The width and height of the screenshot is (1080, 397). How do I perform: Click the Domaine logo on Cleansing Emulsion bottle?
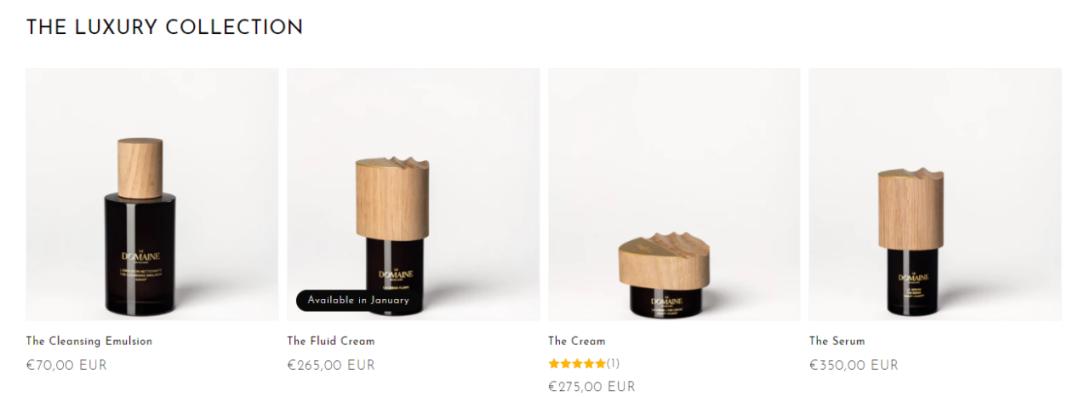pyautogui.click(x=141, y=256)
